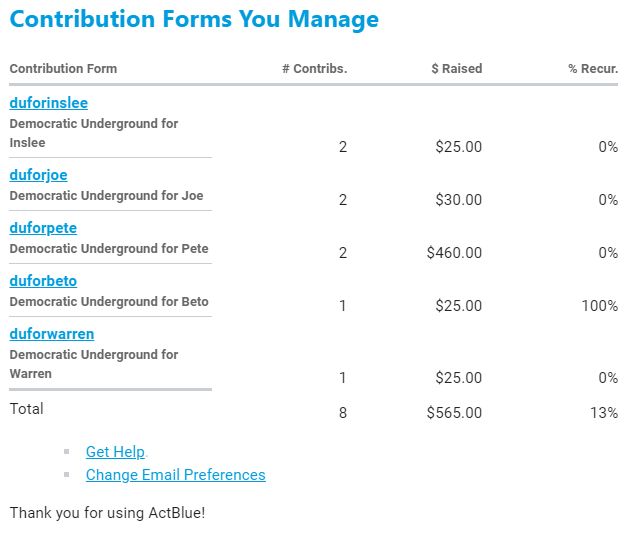This screenshot has height=538, width=631.
Task: Click the Thank you for using ActBlue text
Action: tap(107, 513)
